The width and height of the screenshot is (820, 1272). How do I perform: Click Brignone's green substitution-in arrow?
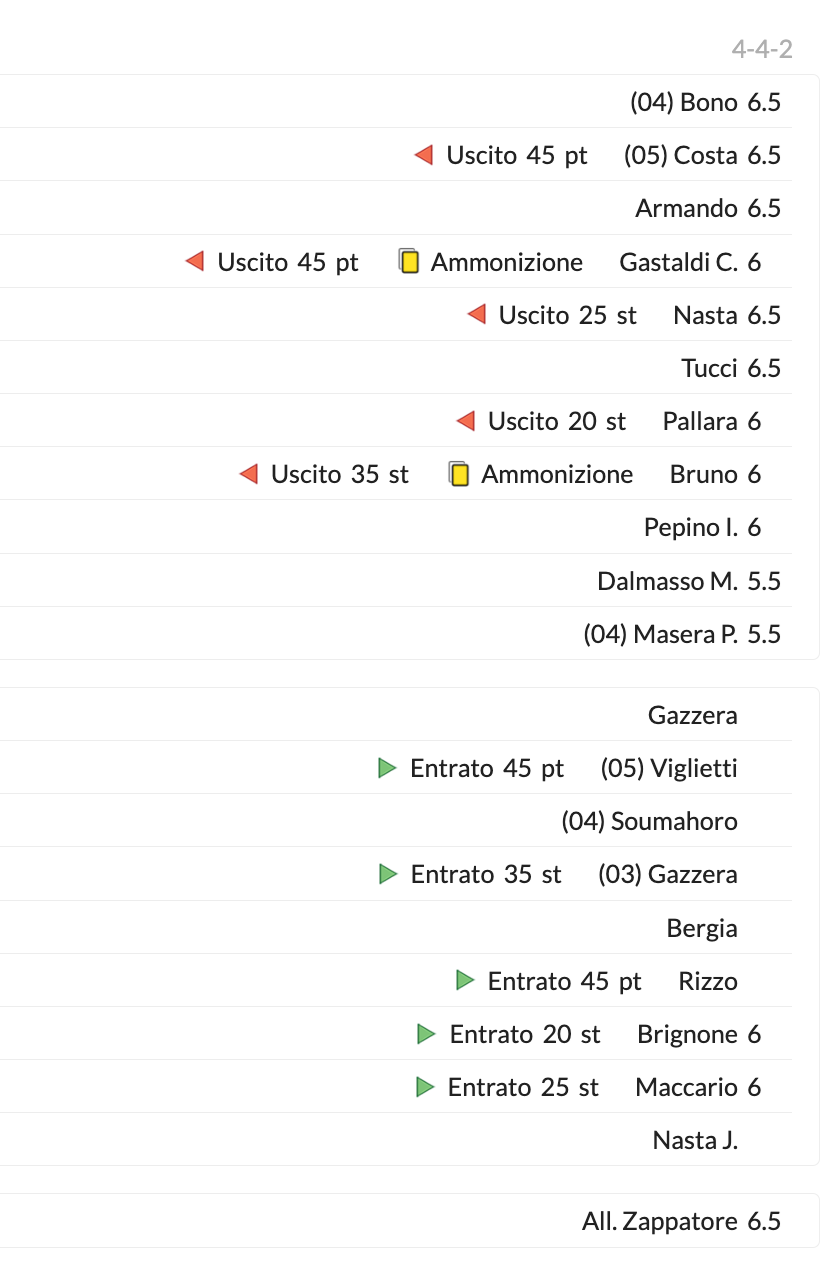pos(427,1034)
